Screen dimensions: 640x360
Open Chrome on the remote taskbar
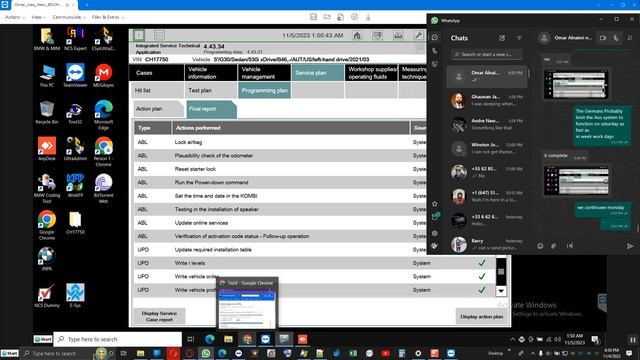(247, 339)
